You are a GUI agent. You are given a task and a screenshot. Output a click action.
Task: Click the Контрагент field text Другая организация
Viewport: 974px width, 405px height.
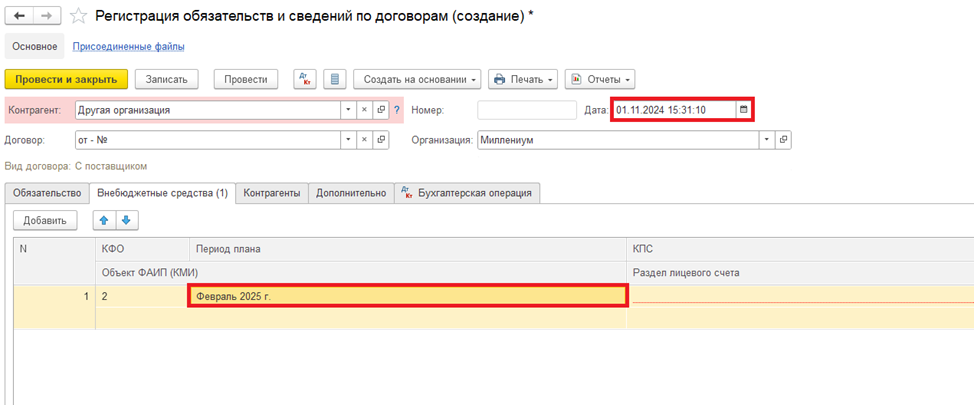207,110
